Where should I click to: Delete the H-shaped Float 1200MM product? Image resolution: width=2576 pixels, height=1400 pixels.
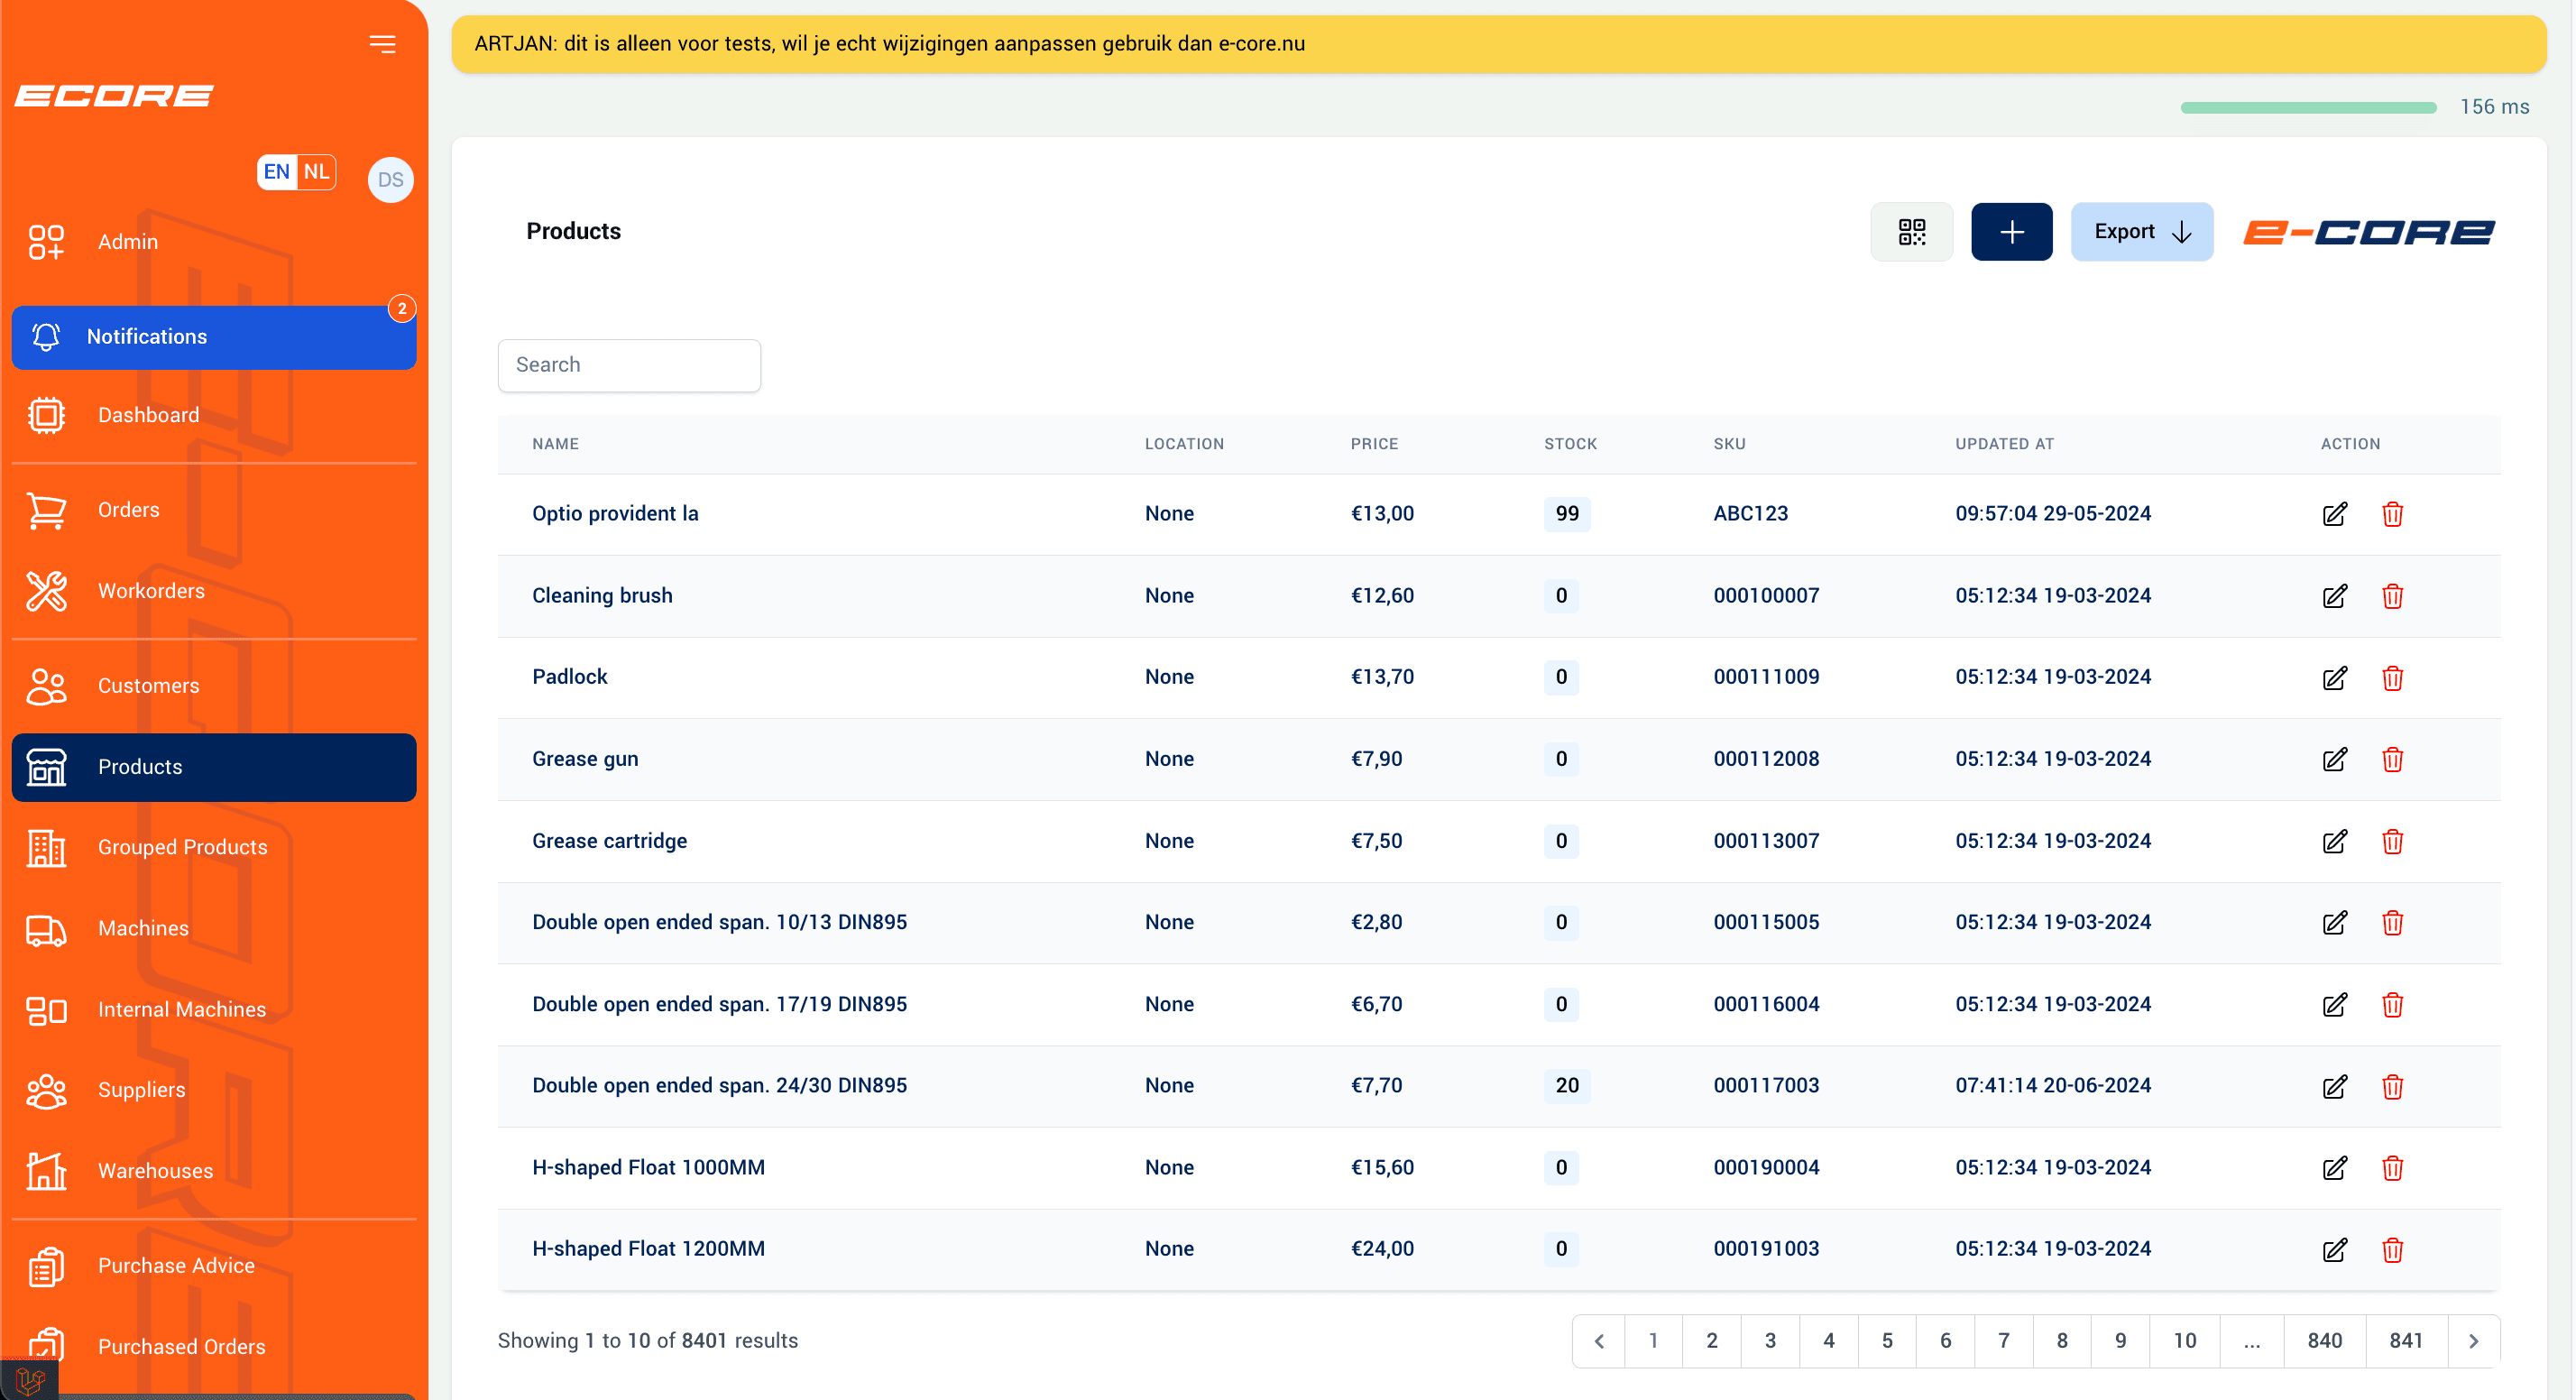point(2392,1249)
